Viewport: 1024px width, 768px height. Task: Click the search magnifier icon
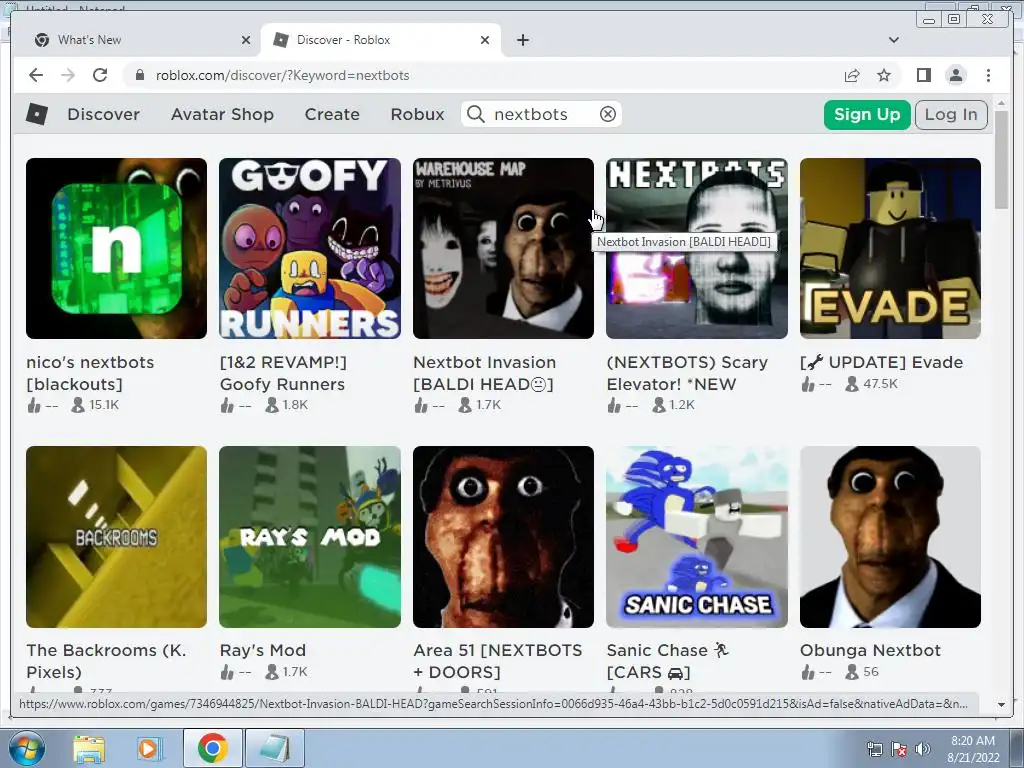pyautogui.click(x=476, y=114)
